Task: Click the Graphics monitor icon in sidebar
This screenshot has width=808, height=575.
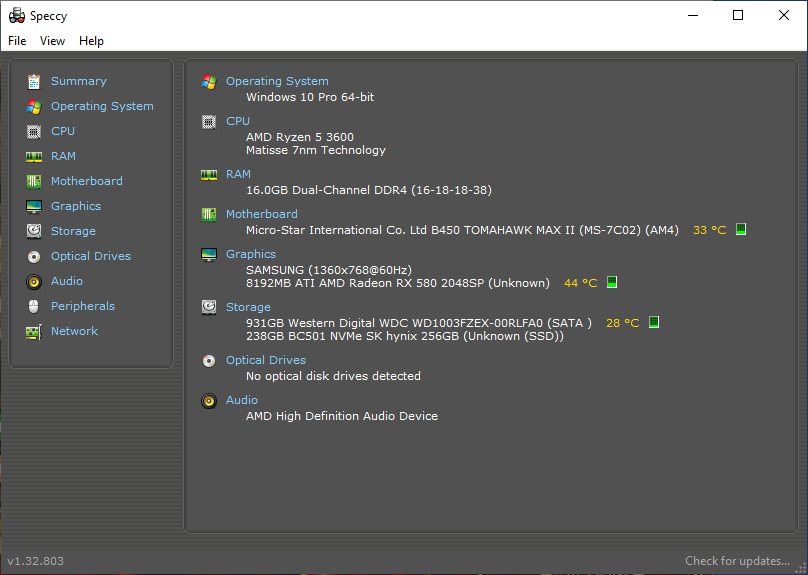Action: tap(34, 207)
